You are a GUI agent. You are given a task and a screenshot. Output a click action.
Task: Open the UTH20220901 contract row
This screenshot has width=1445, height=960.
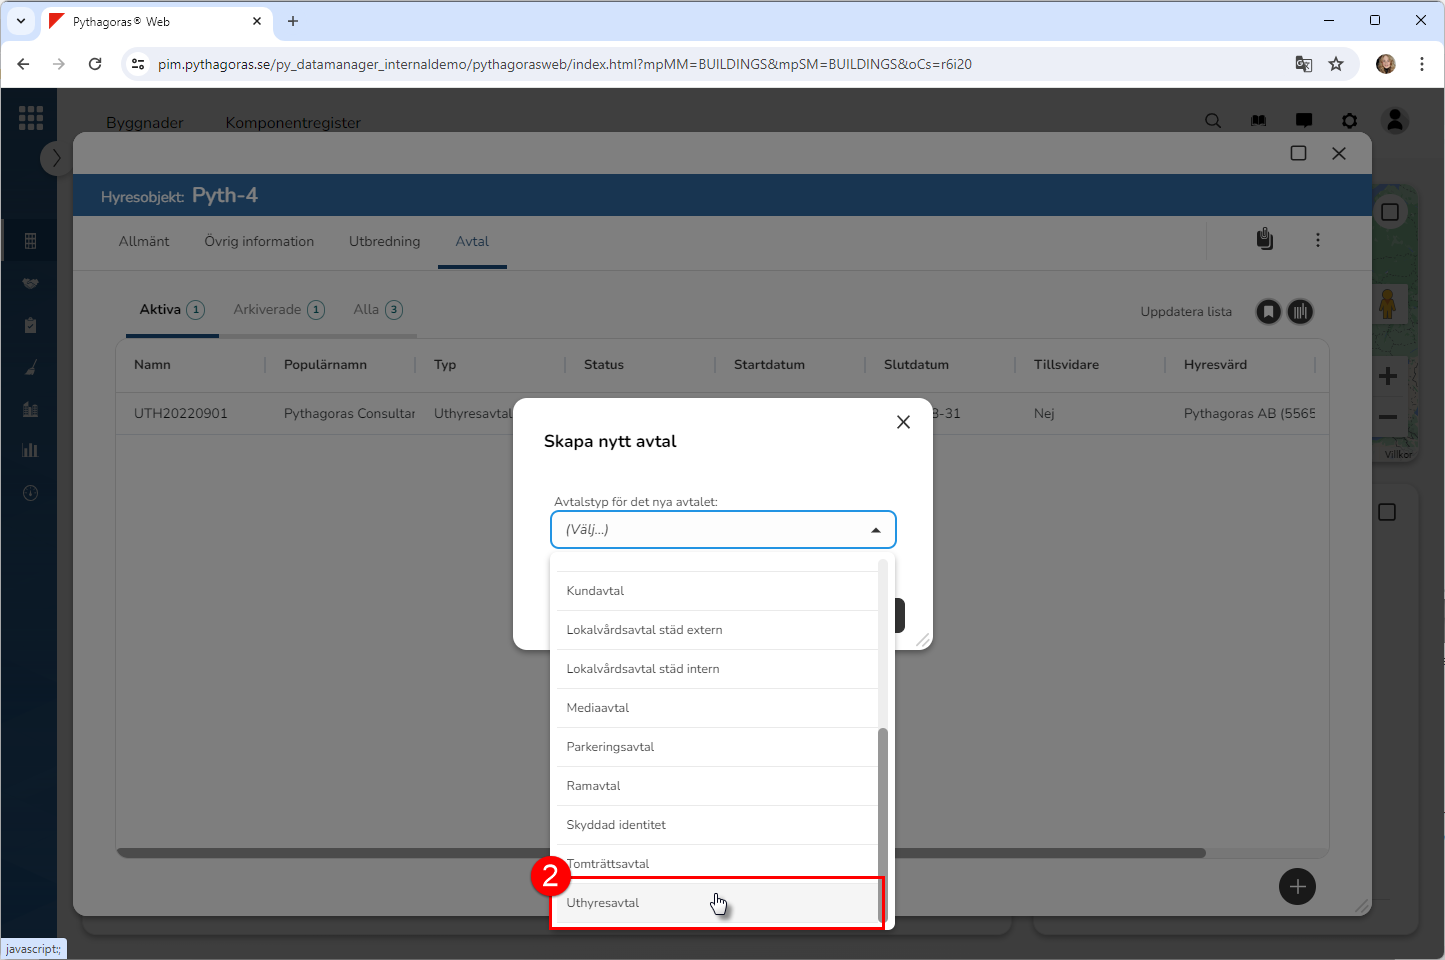click(181, 414)
